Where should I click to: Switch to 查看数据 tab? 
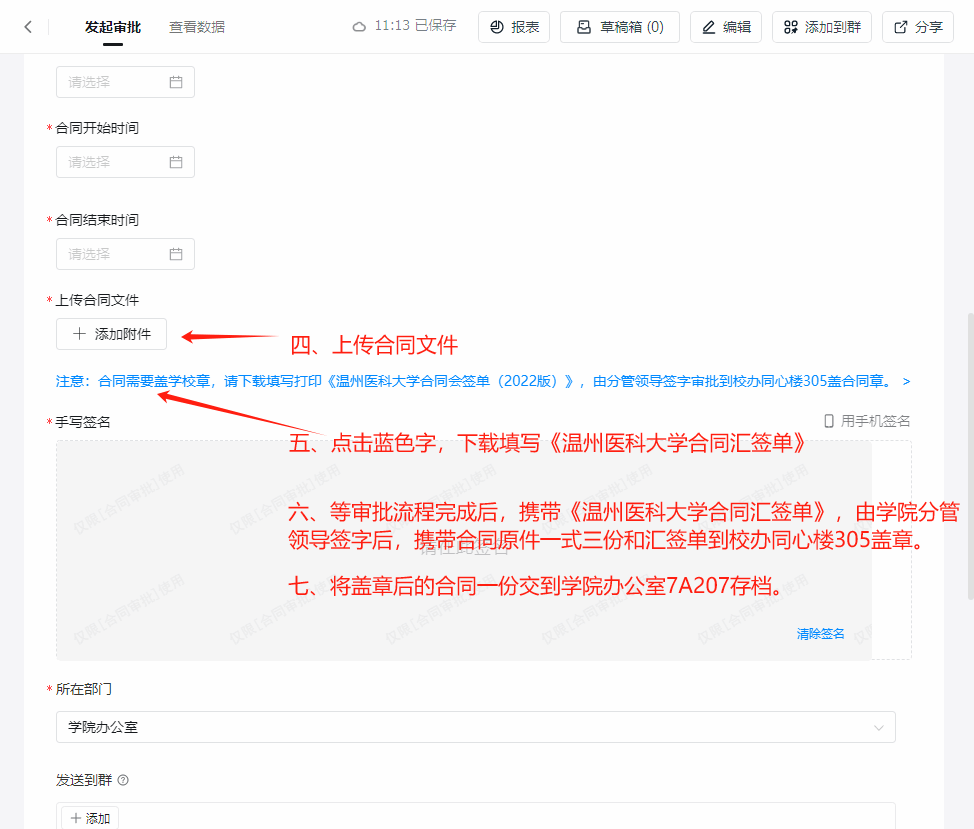click(x=197, y=27)
